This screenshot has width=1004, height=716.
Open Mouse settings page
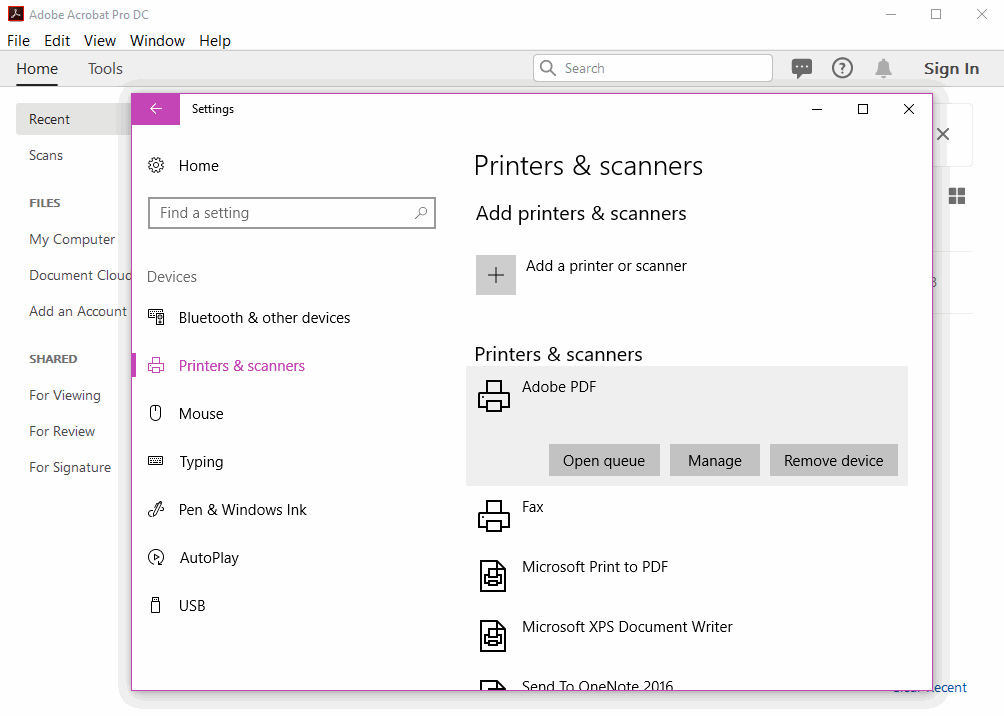tap(201, 414)
